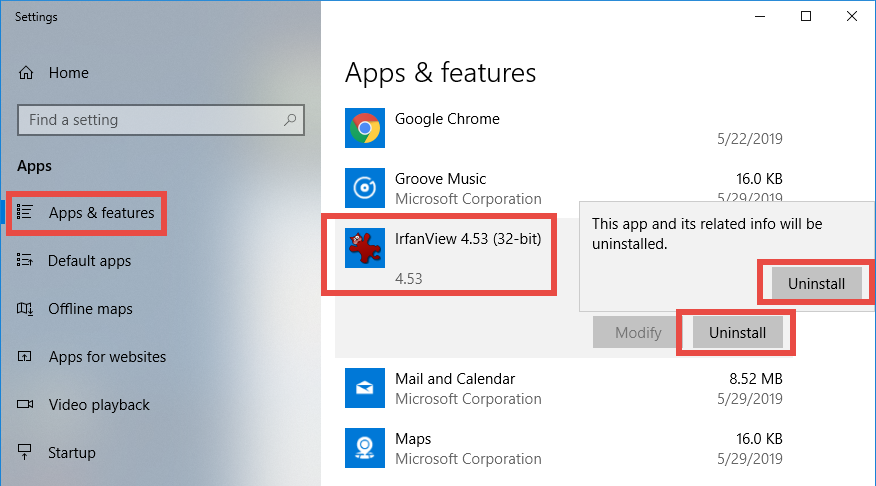Click the Settings window title
This screenshot has width=876, height=486.
click(x=36, y=17)
